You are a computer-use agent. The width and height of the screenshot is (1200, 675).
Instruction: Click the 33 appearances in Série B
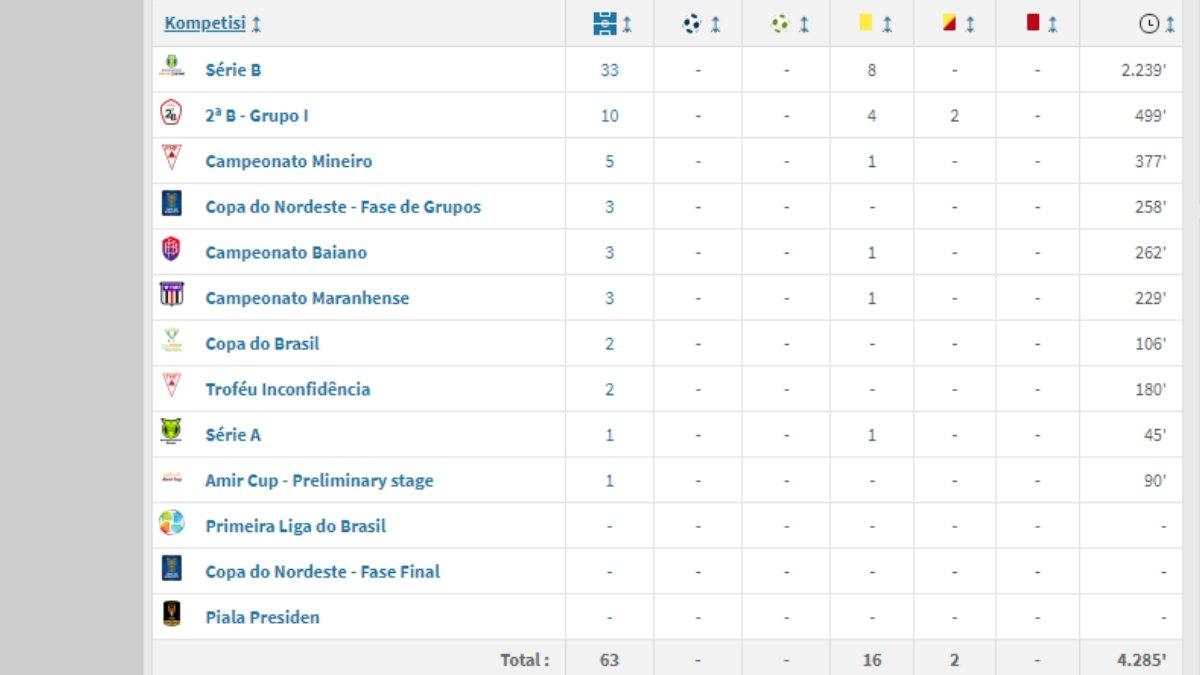tap(609, 70)
